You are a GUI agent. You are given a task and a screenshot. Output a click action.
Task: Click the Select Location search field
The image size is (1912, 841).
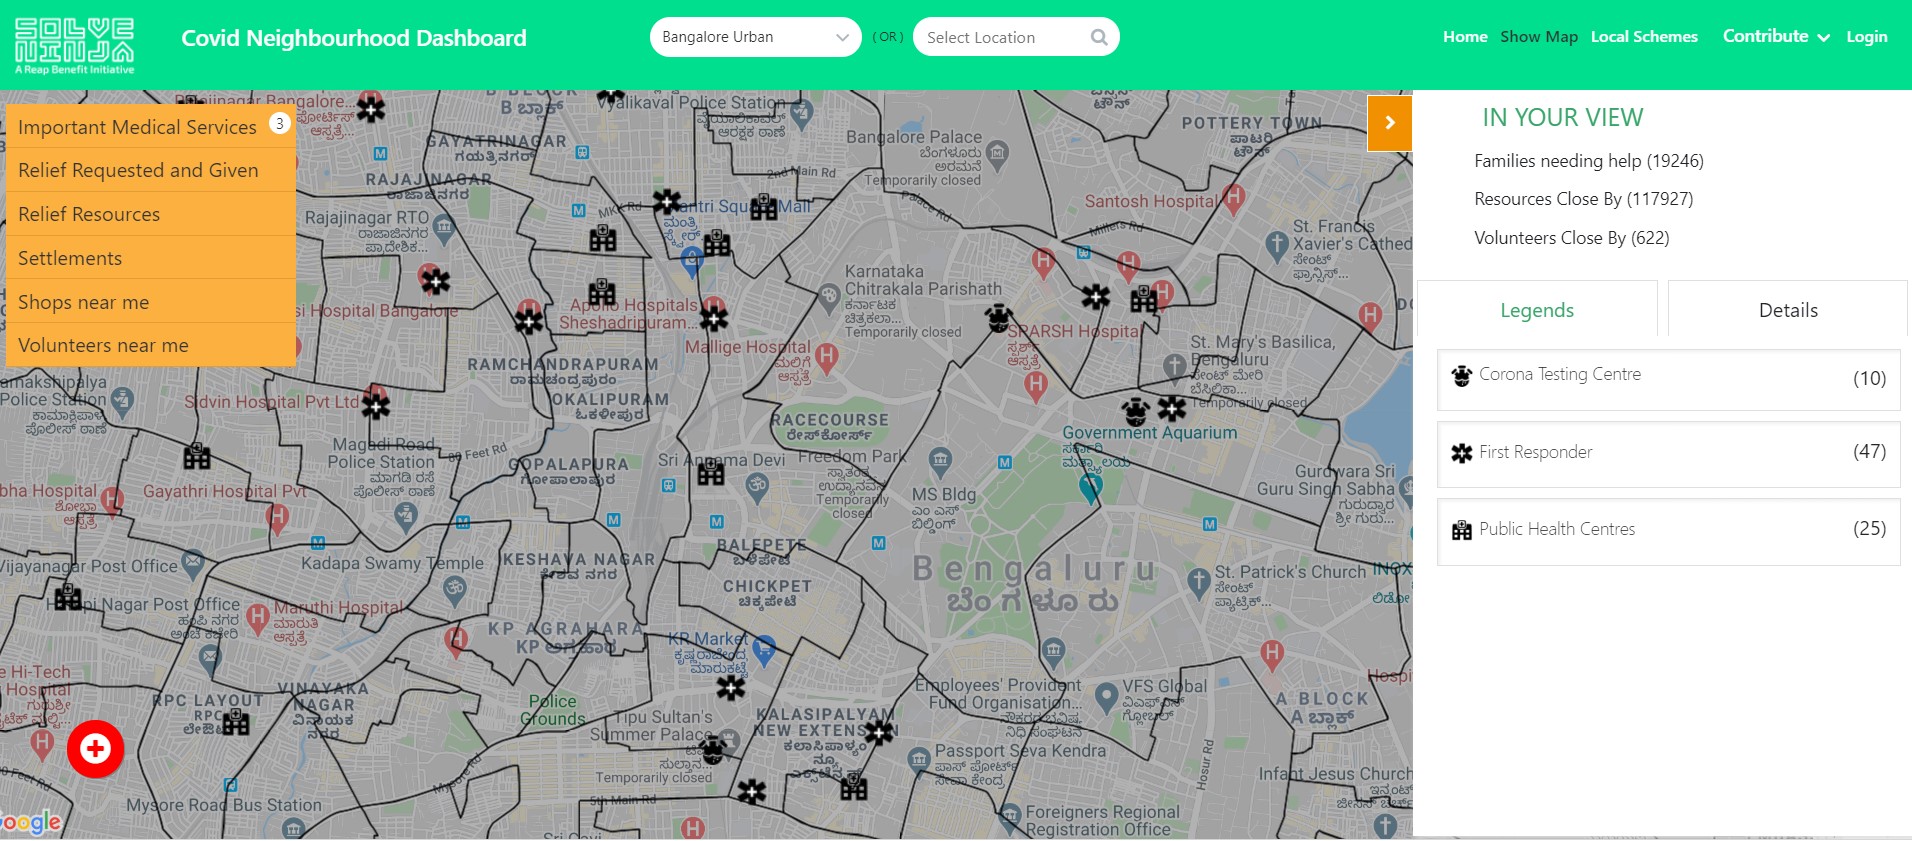coord(1016,37)
